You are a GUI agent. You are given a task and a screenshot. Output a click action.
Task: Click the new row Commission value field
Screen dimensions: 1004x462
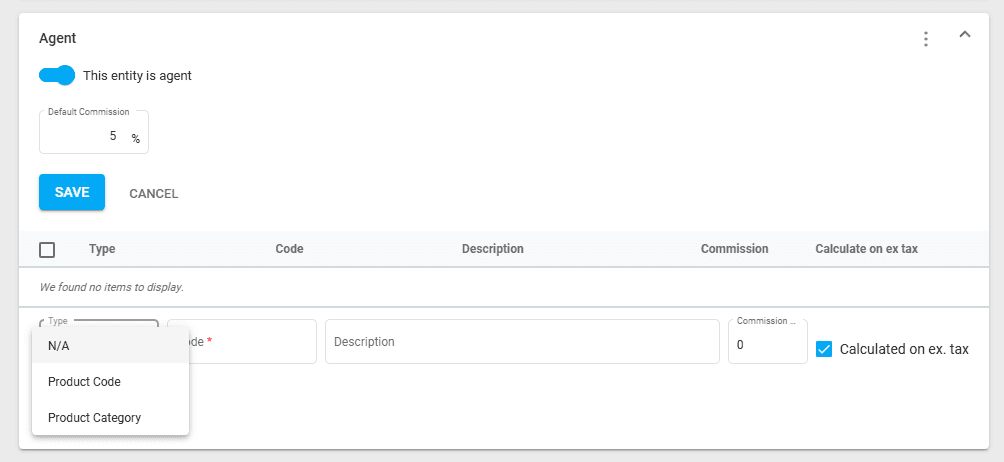coord(766,345)
